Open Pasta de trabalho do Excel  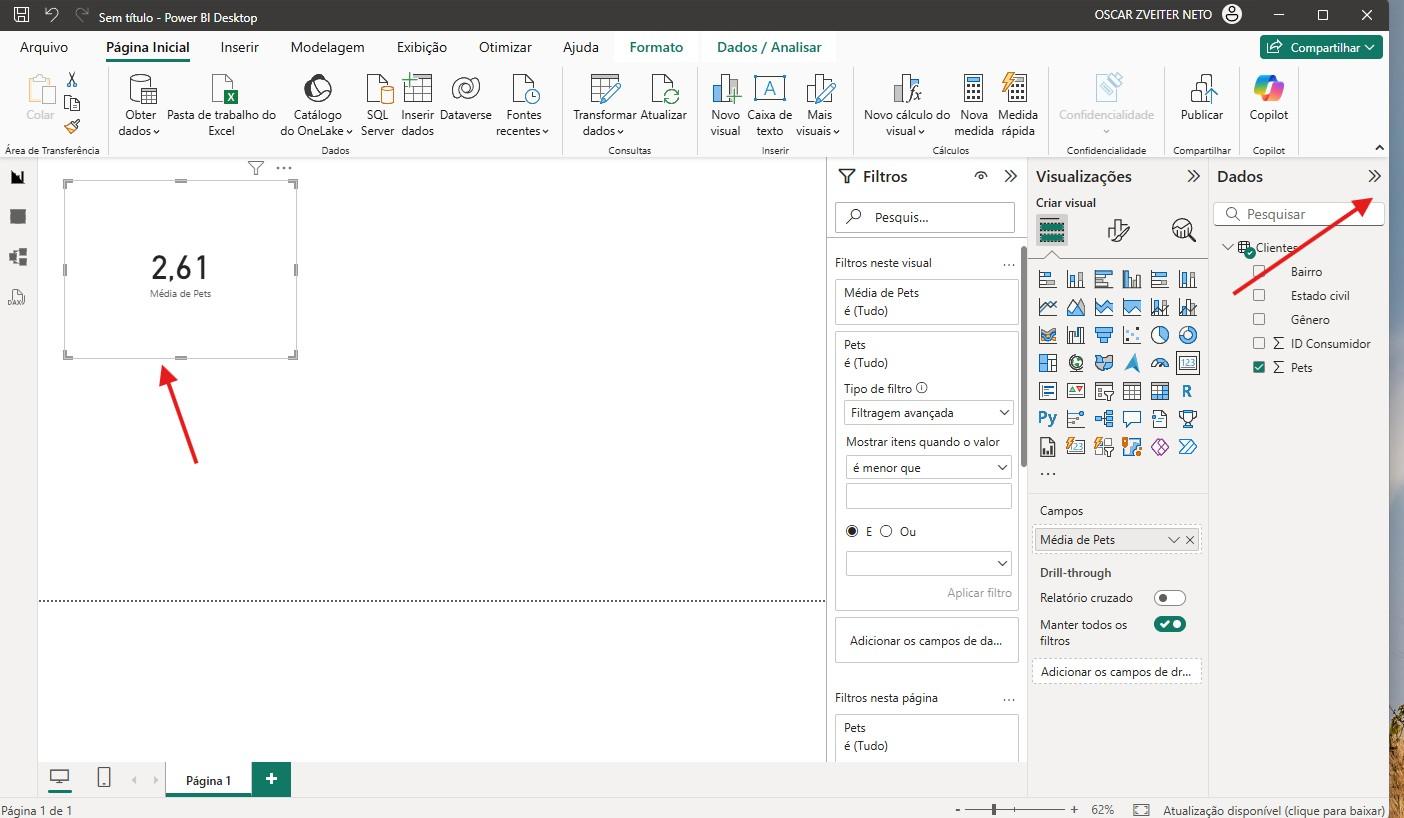(221, 92)
